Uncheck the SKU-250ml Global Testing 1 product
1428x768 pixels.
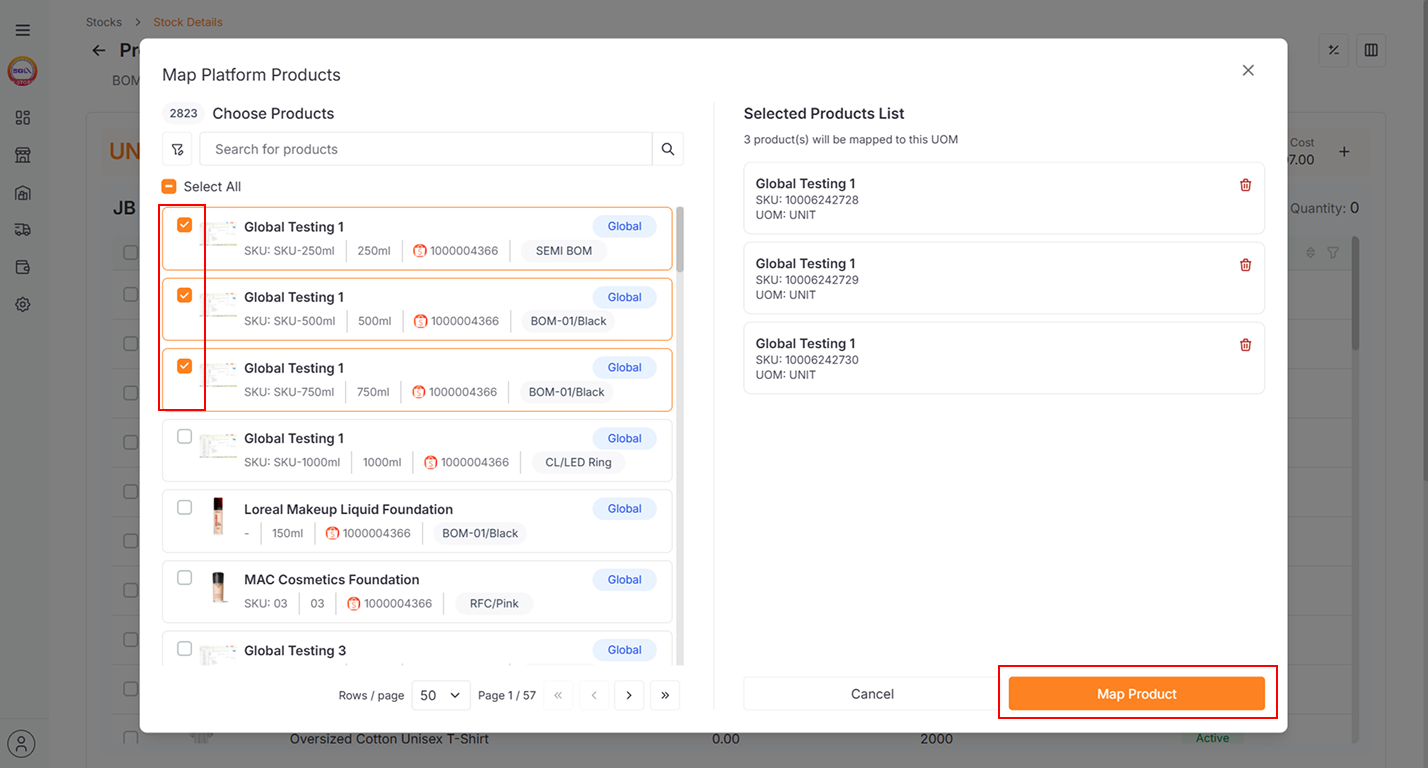(x=184, y=224)
